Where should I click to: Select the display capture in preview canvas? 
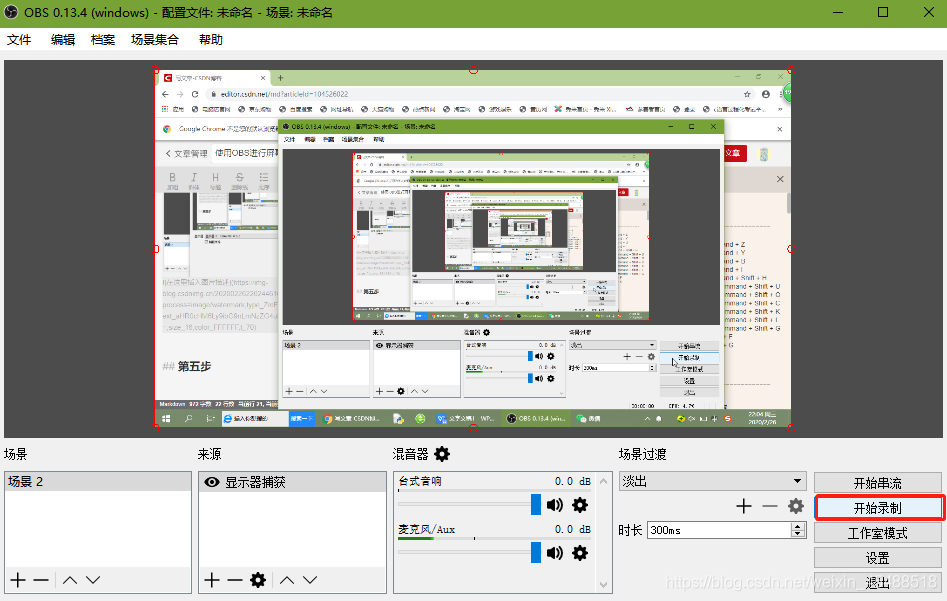[473, 249]
